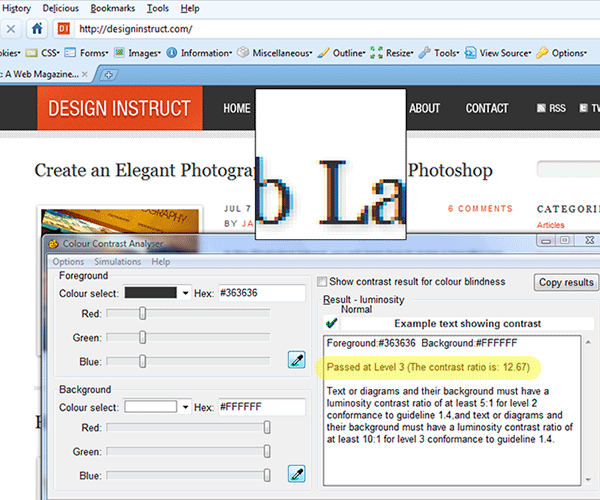Screen dimensions: 600x500
Task: Click the CSS folder icon
Action: (31, 53)
